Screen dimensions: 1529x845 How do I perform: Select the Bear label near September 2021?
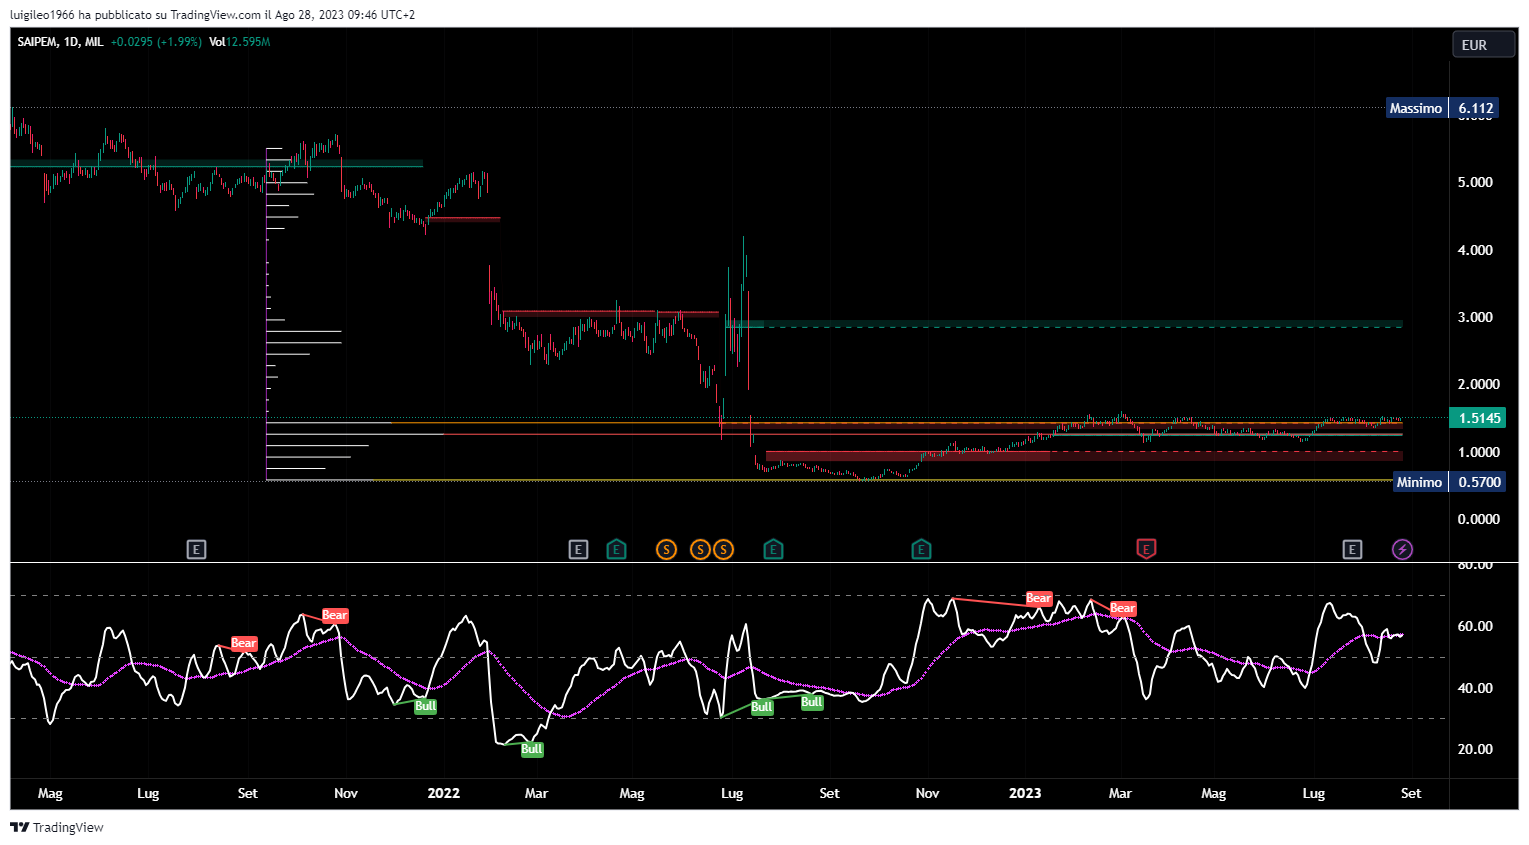244,643
